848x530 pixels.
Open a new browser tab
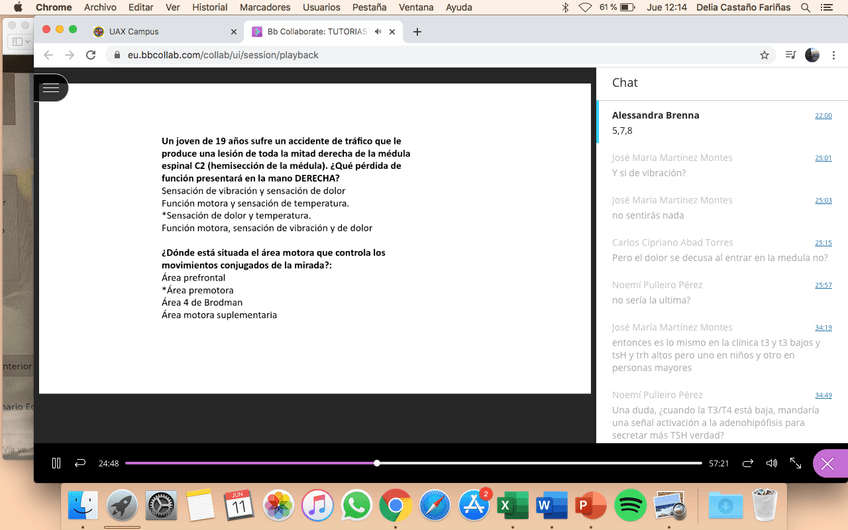(x=417, y=31)
